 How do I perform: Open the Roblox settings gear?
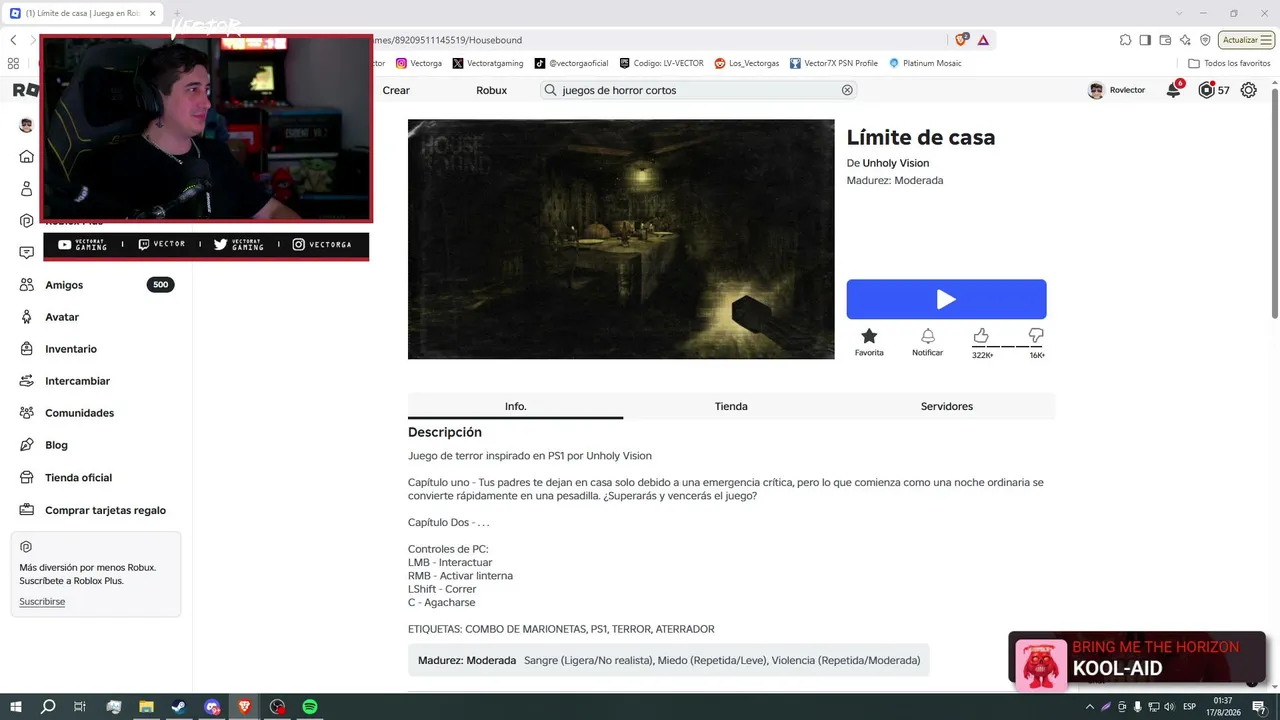coord(1248,90)
